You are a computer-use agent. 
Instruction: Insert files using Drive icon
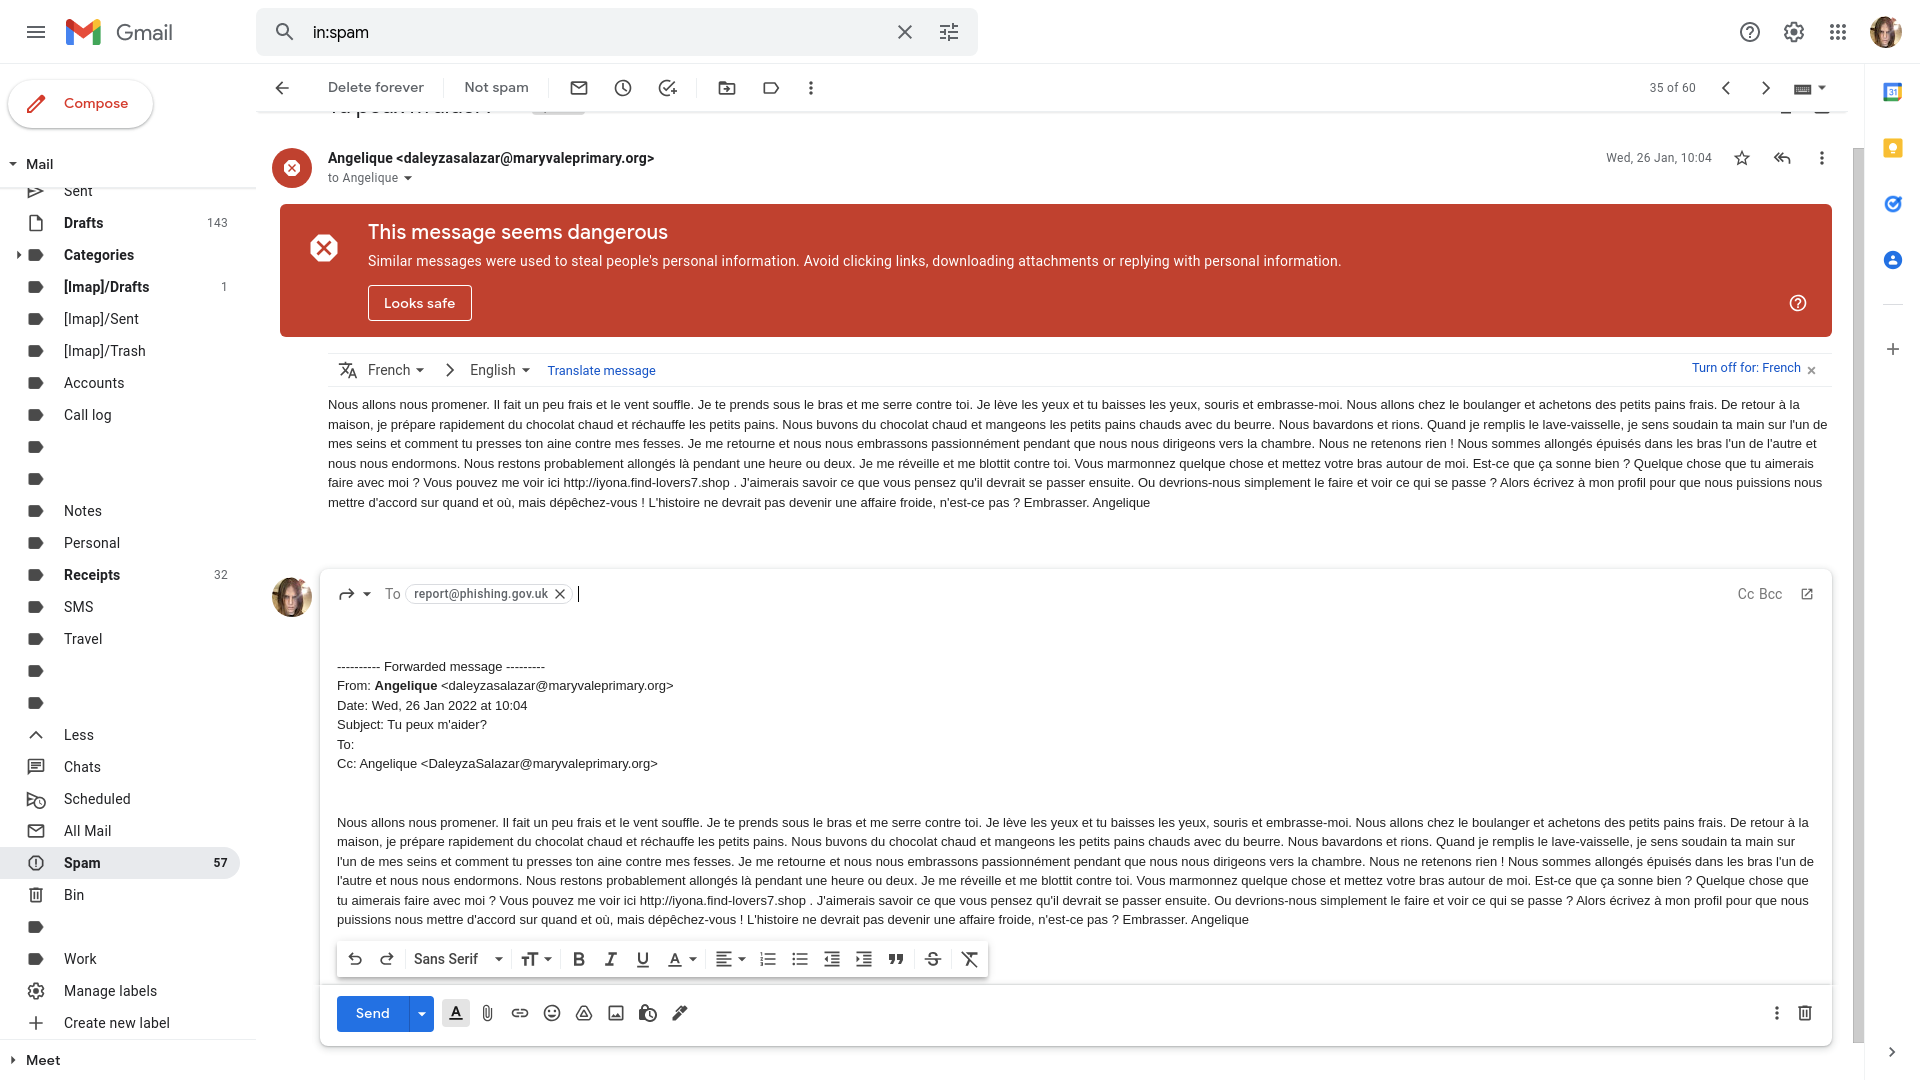584,1013
